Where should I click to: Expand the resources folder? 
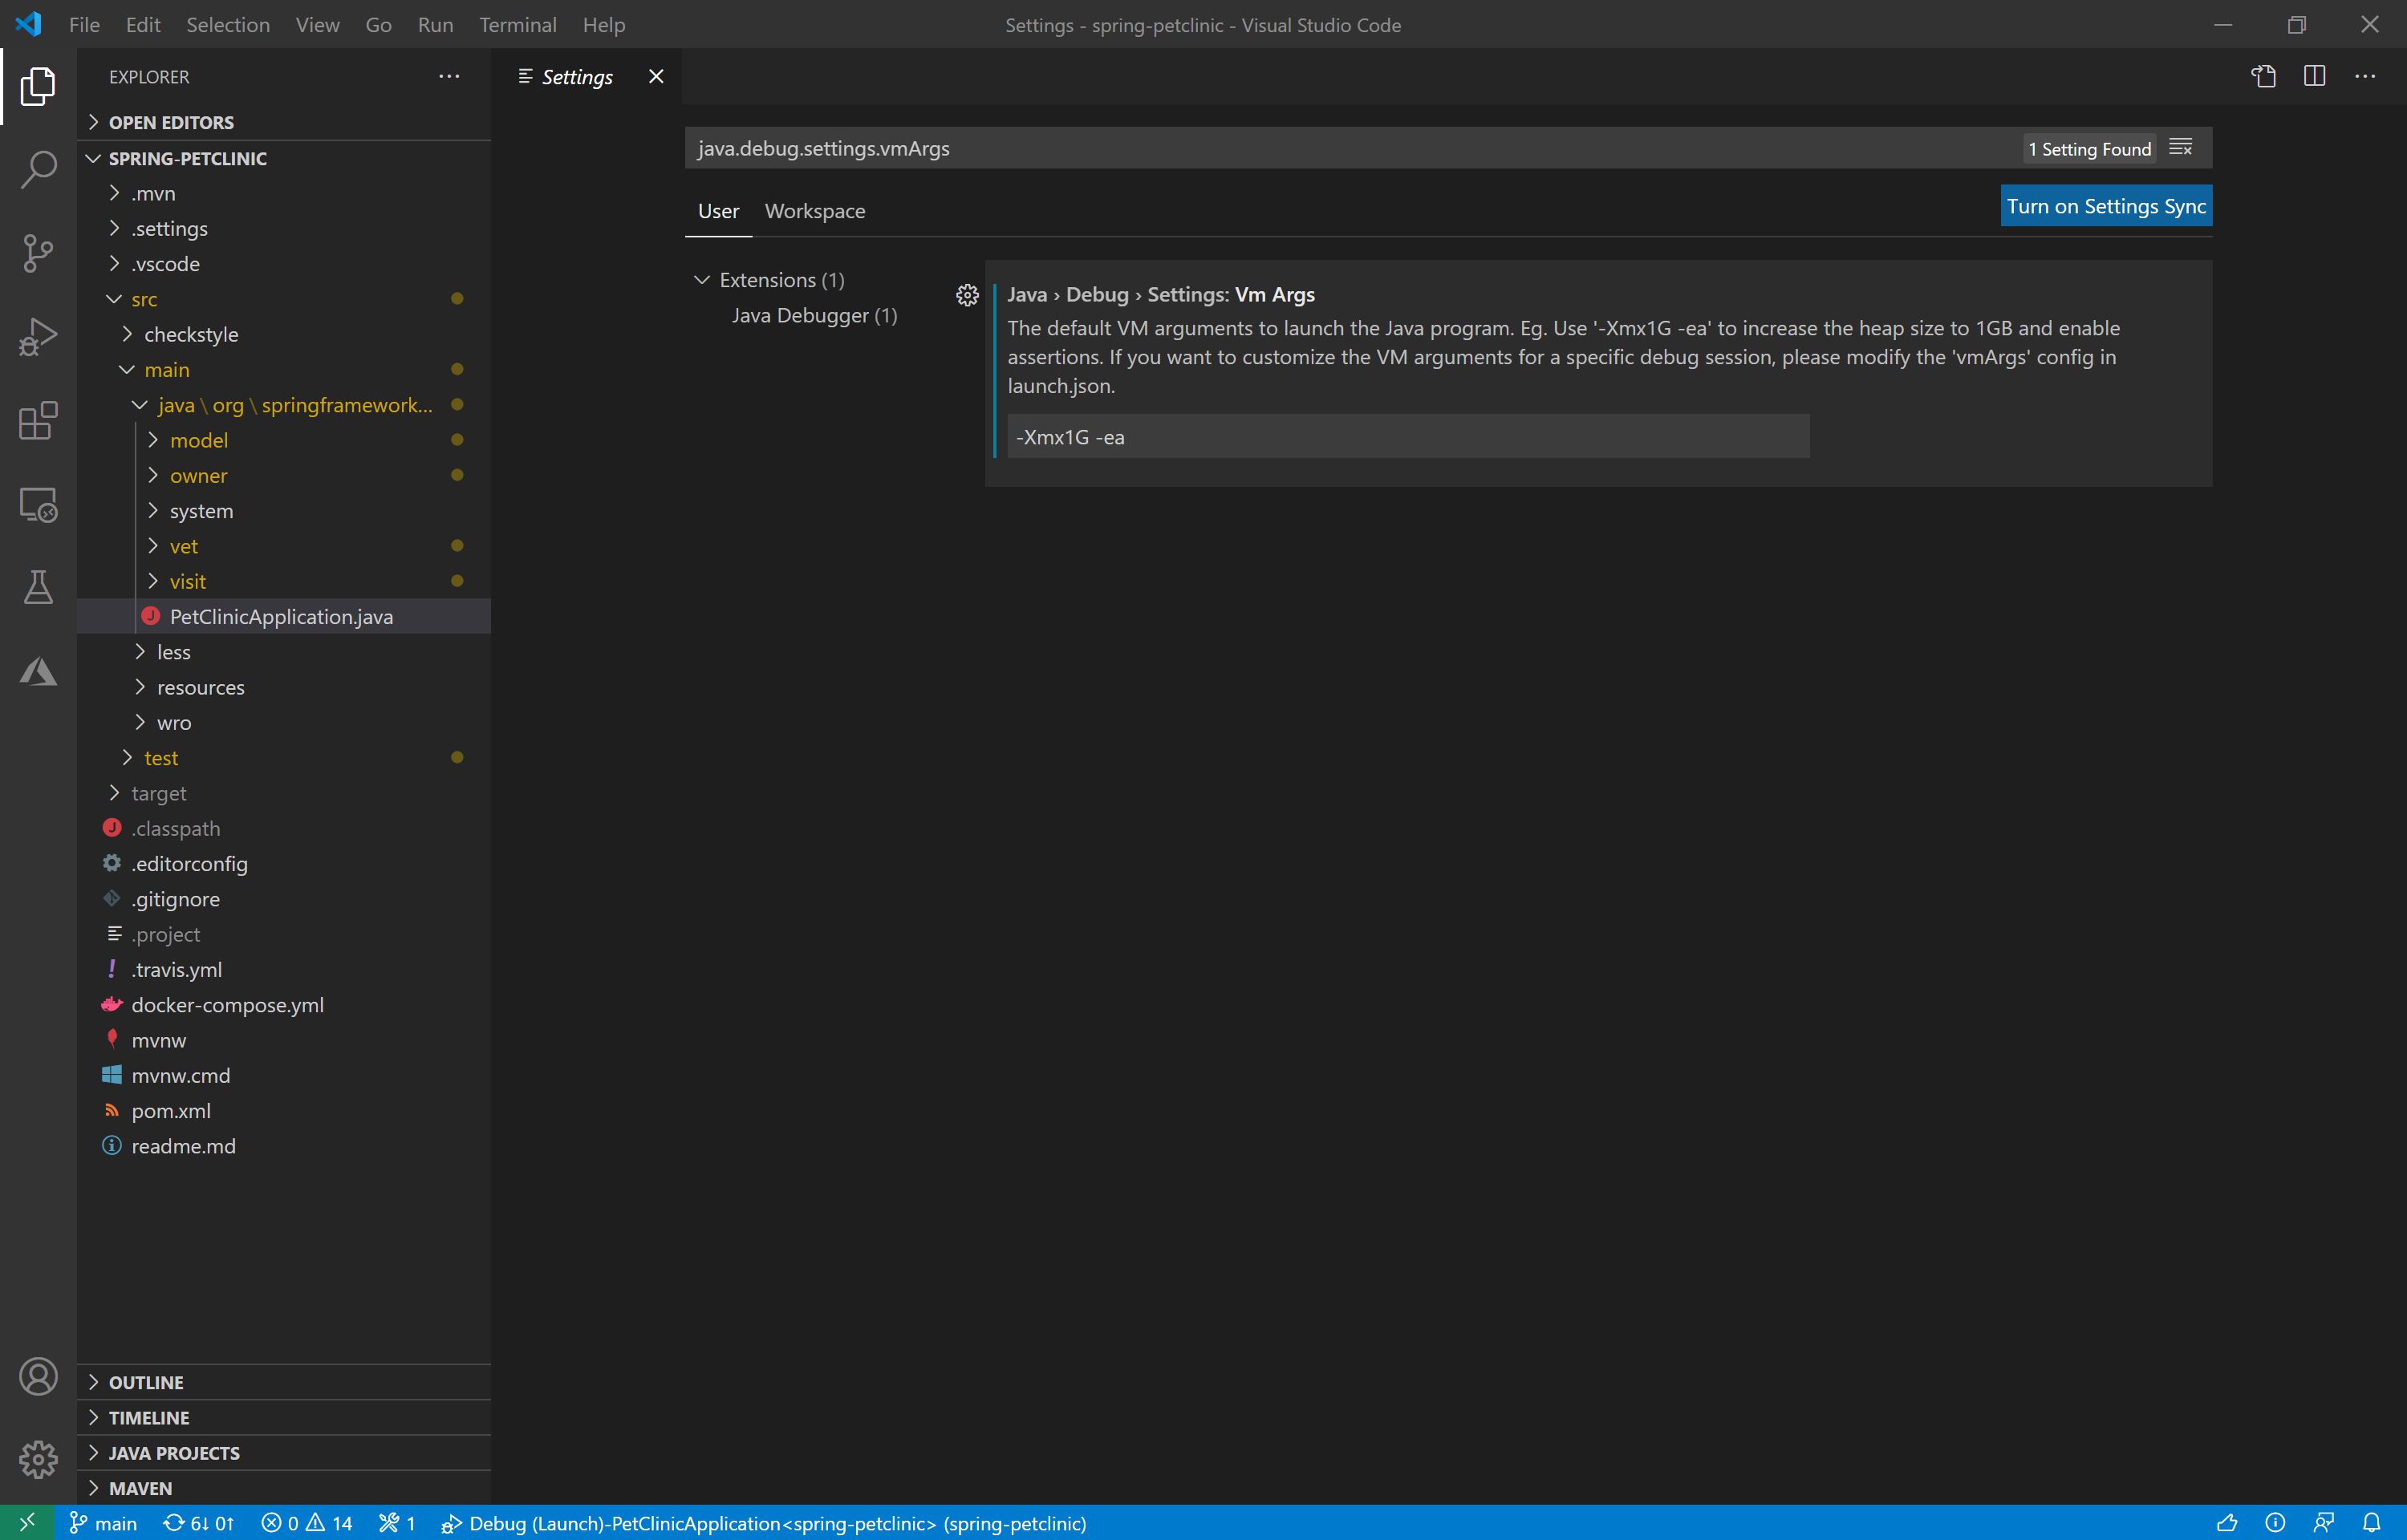point(284,687)
